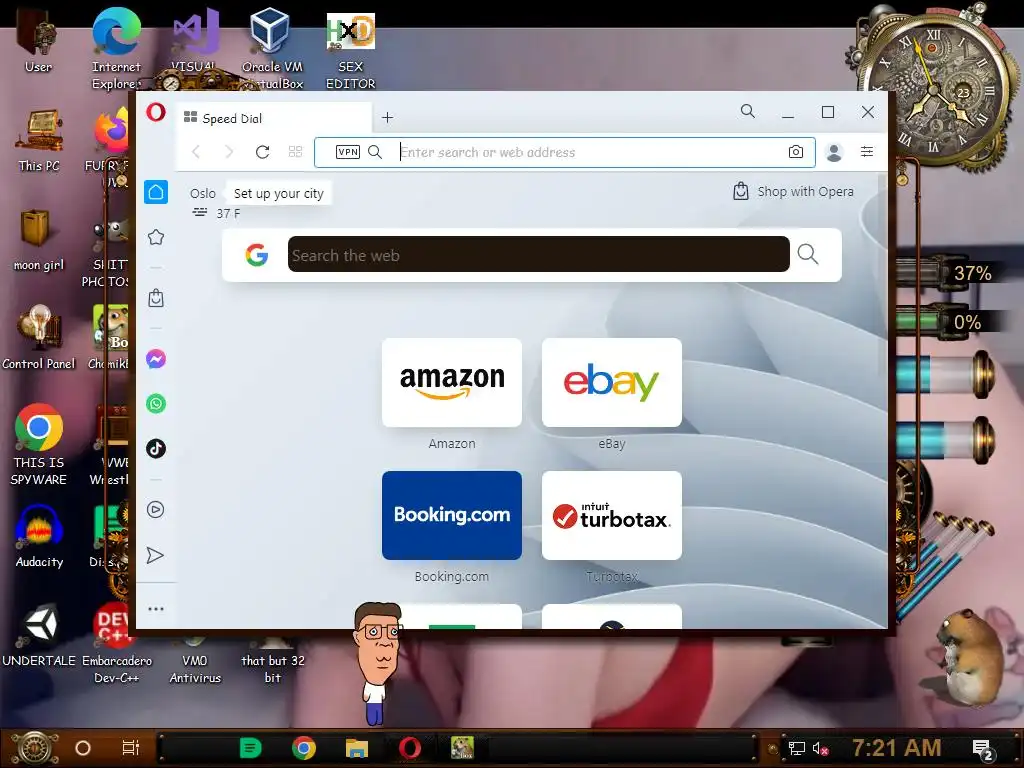Open My Flow send icon
This screenshot has height=768, width=1024.
coord(155,555)
